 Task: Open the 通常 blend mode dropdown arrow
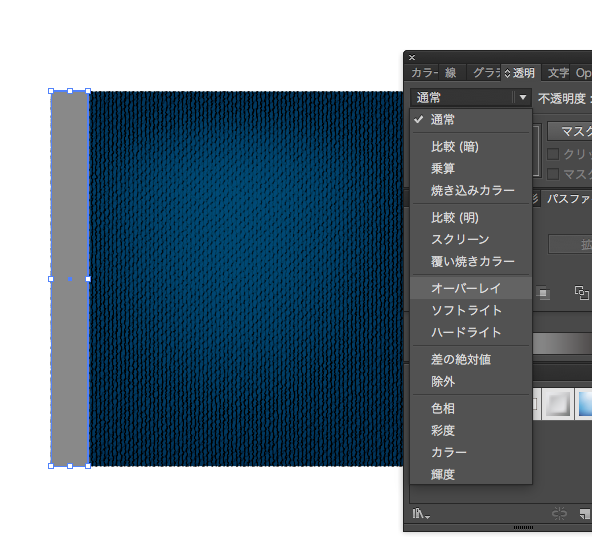pyautogui.click(x=523, y=97)
